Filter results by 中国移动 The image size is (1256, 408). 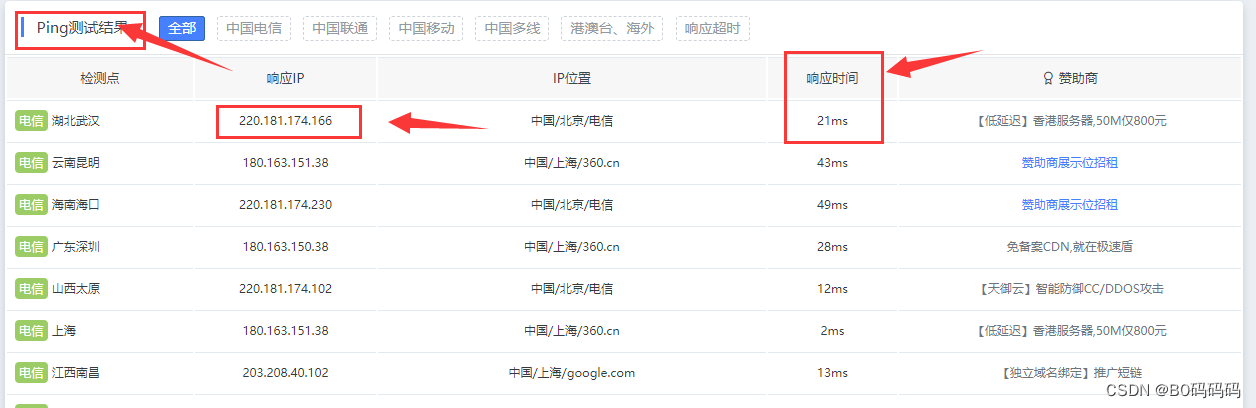point(426,28)
